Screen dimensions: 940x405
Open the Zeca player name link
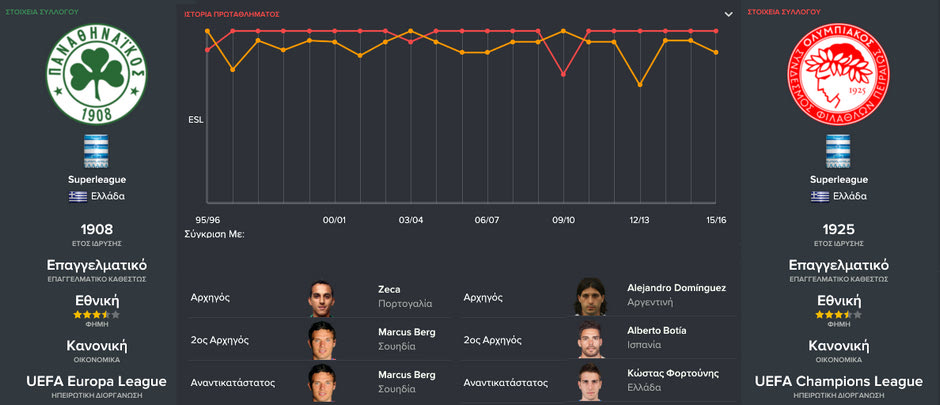(x=390, y=289)
